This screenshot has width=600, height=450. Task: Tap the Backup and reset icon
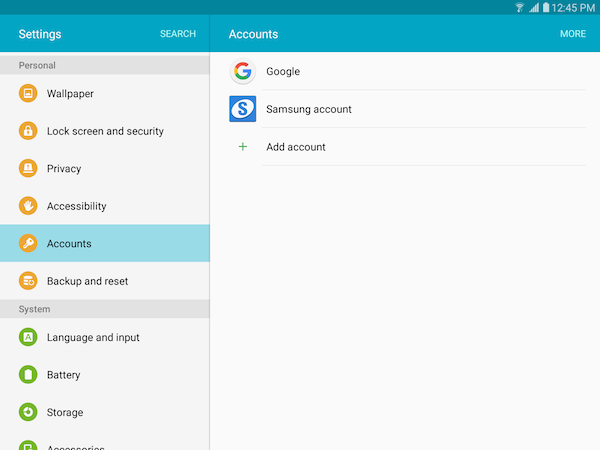tap(28, 281)
